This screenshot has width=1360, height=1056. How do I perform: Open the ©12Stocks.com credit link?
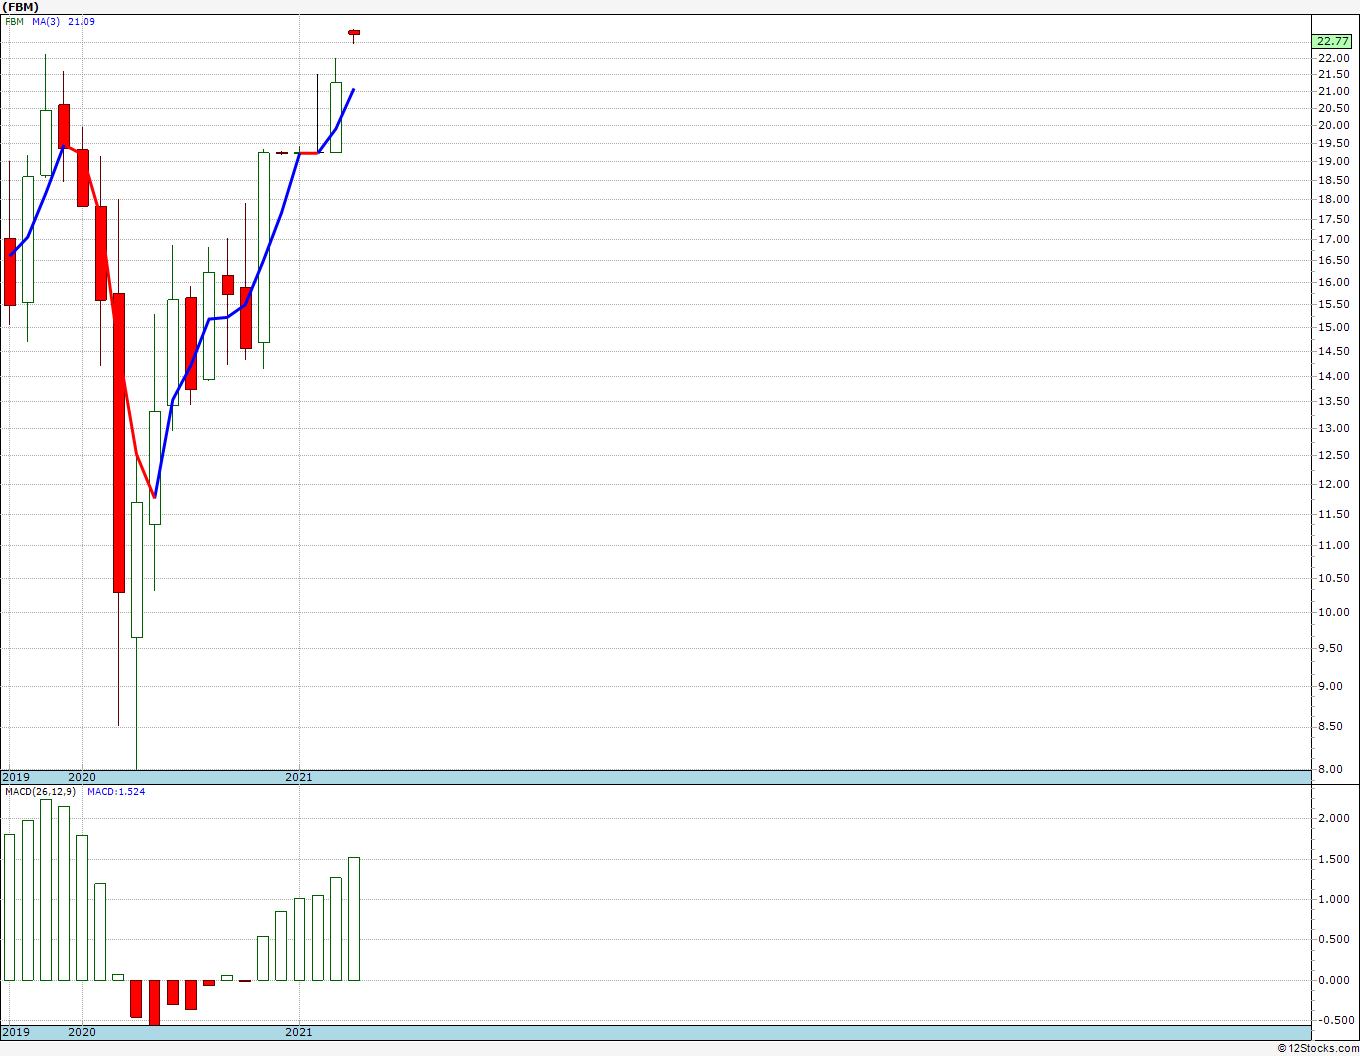pos(1318,1048)
